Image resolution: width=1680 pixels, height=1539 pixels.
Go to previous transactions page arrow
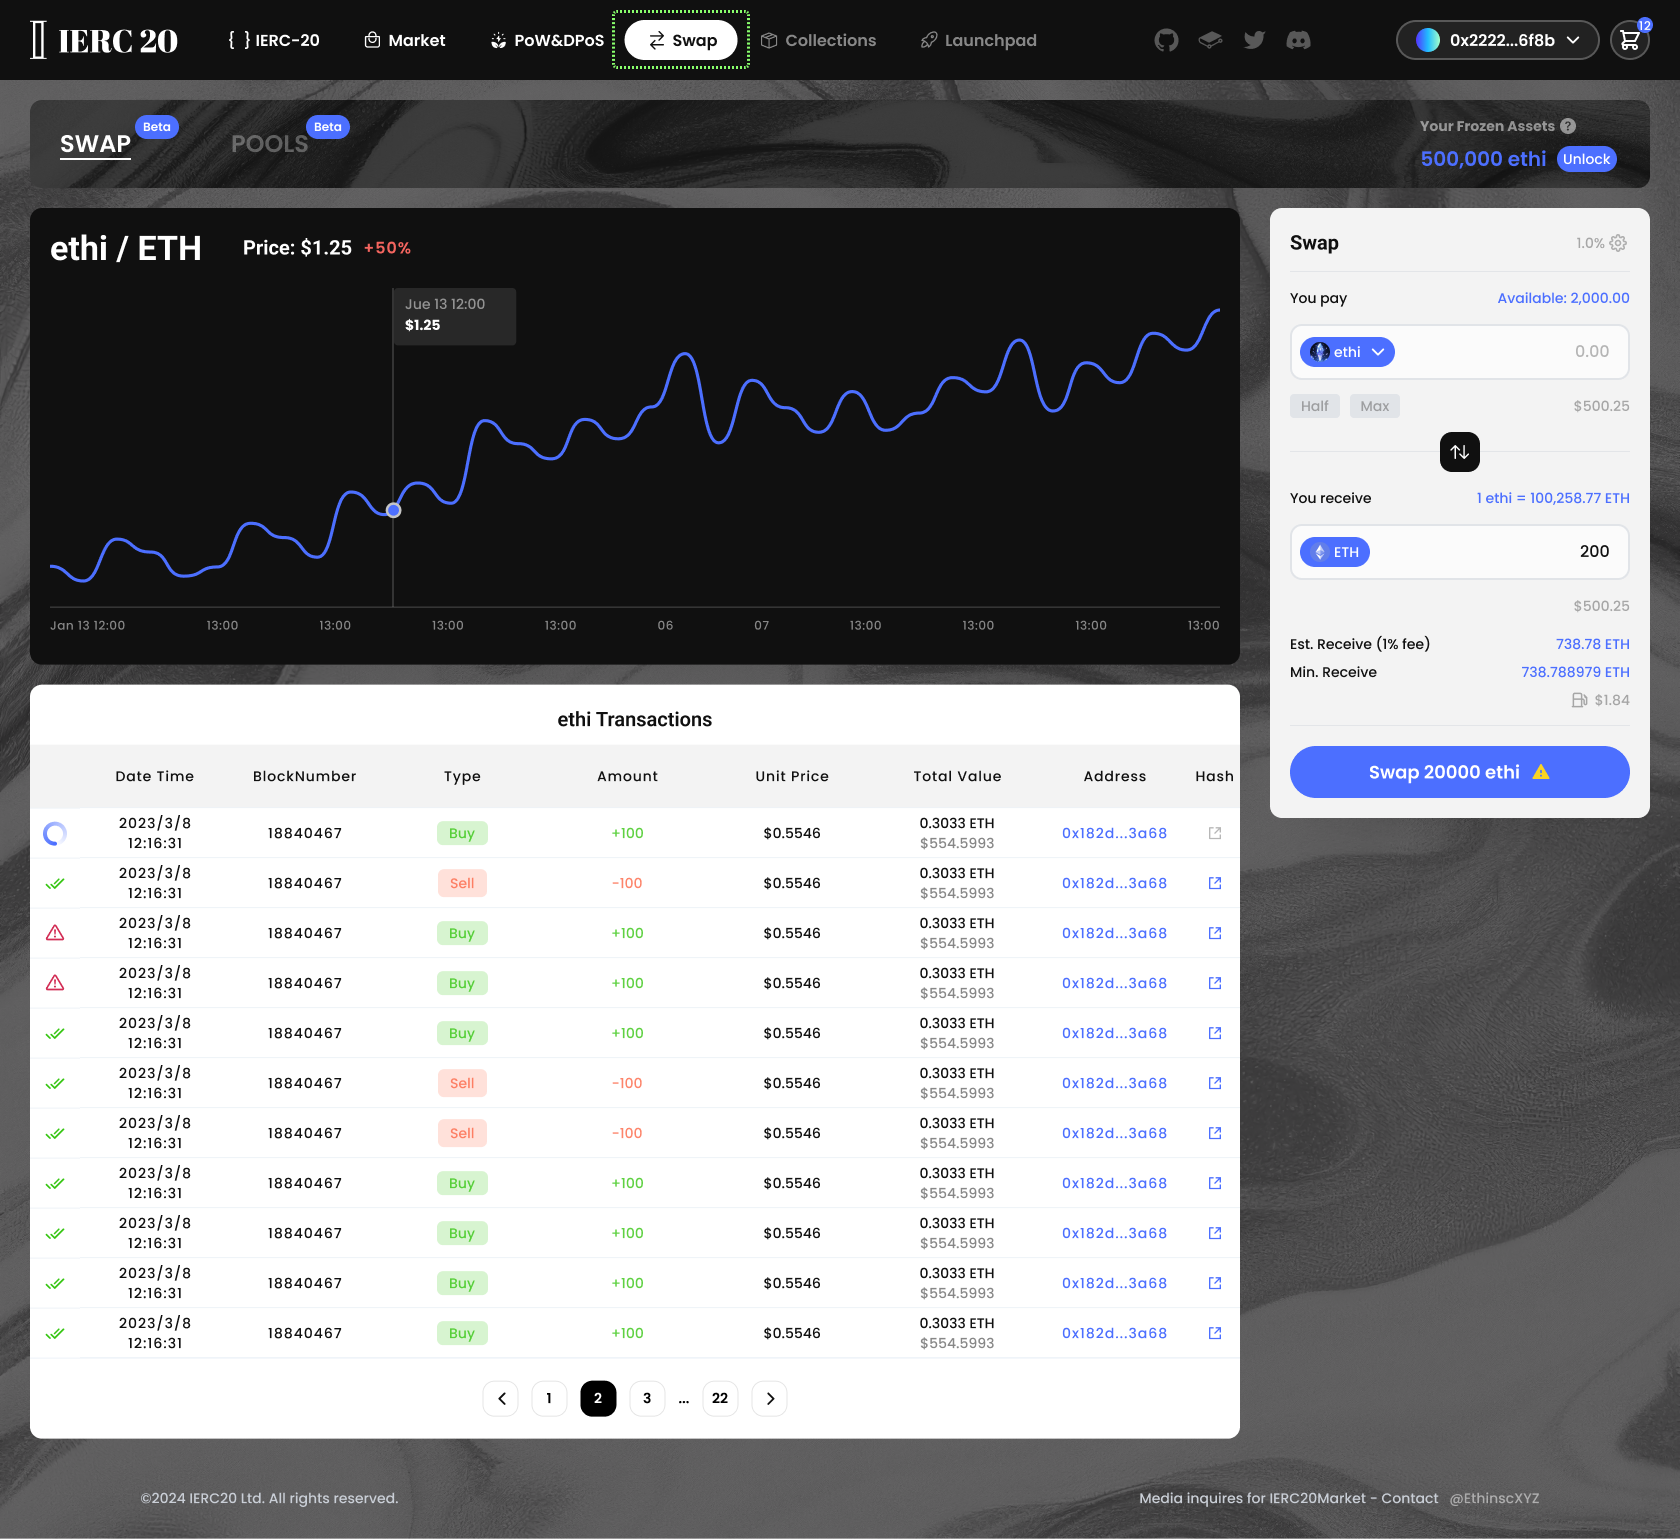501,1398
